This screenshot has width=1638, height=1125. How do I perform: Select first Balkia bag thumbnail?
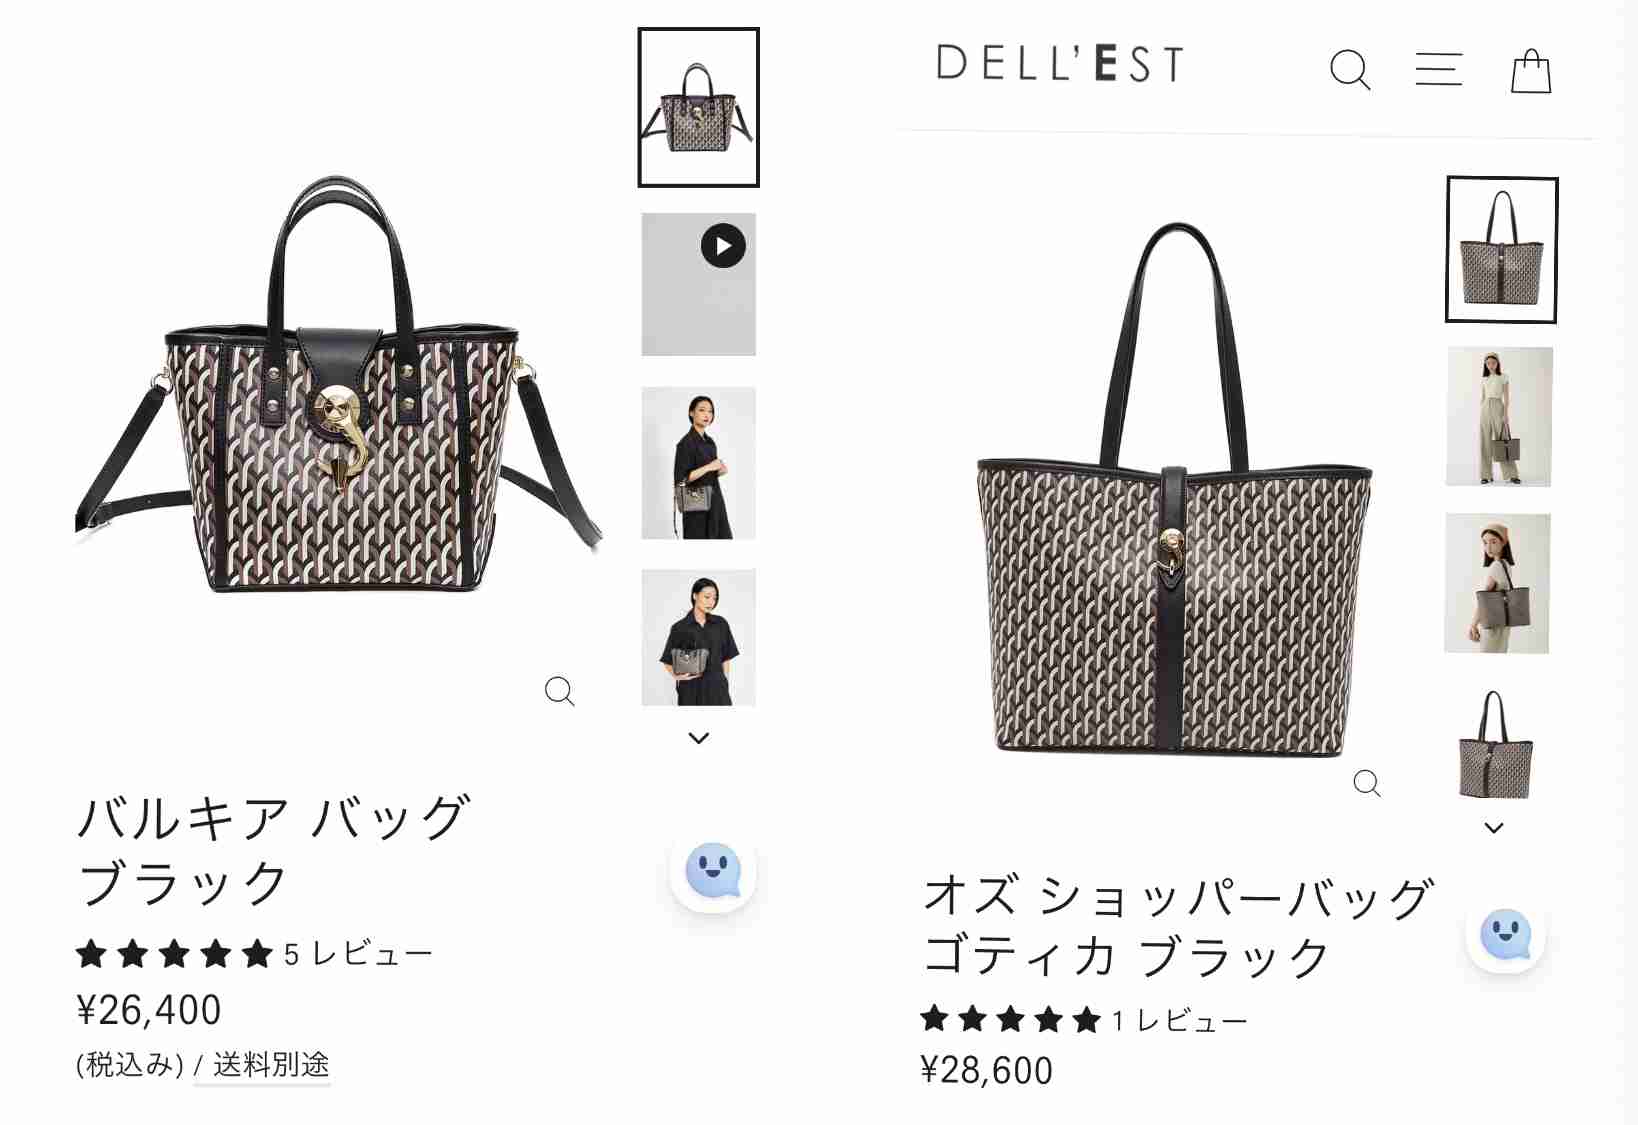(699, 107)
